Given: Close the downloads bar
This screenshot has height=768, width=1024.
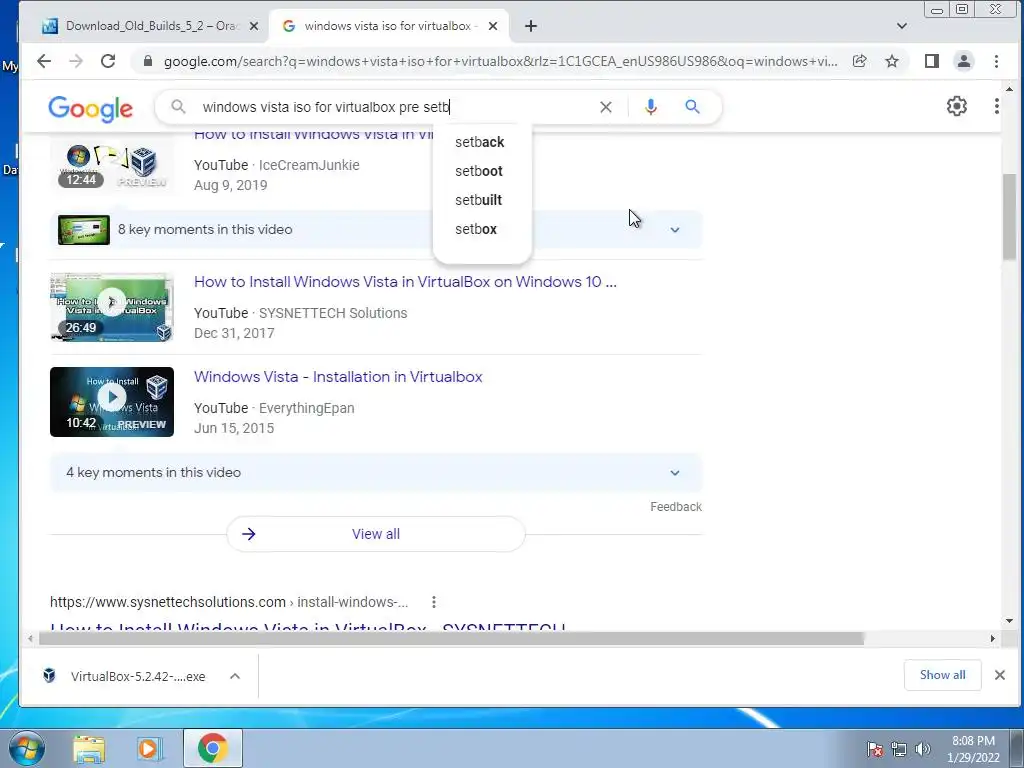Looking at the screenshot, I should tap(1000, 675).
